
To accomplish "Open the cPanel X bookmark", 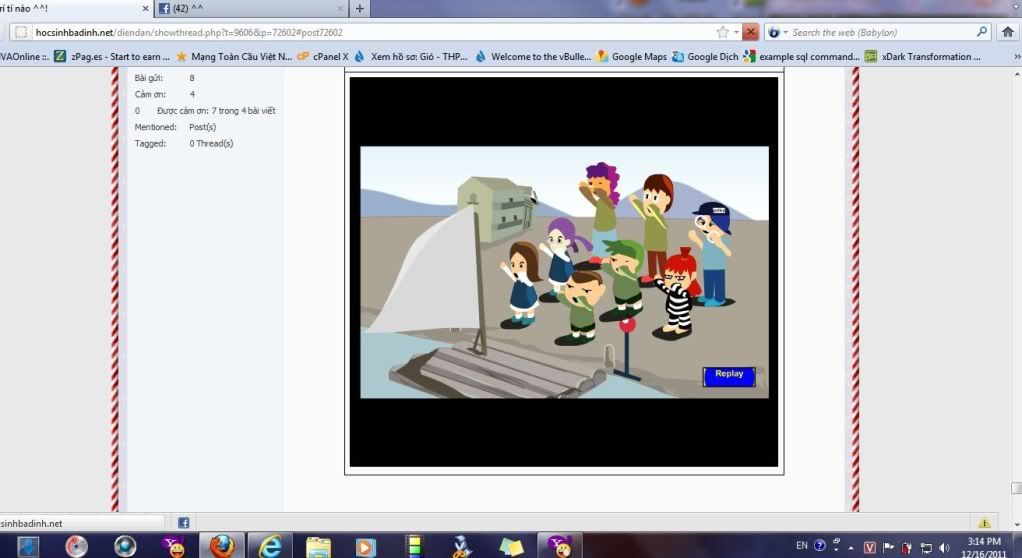I will [x=323, y=57].
